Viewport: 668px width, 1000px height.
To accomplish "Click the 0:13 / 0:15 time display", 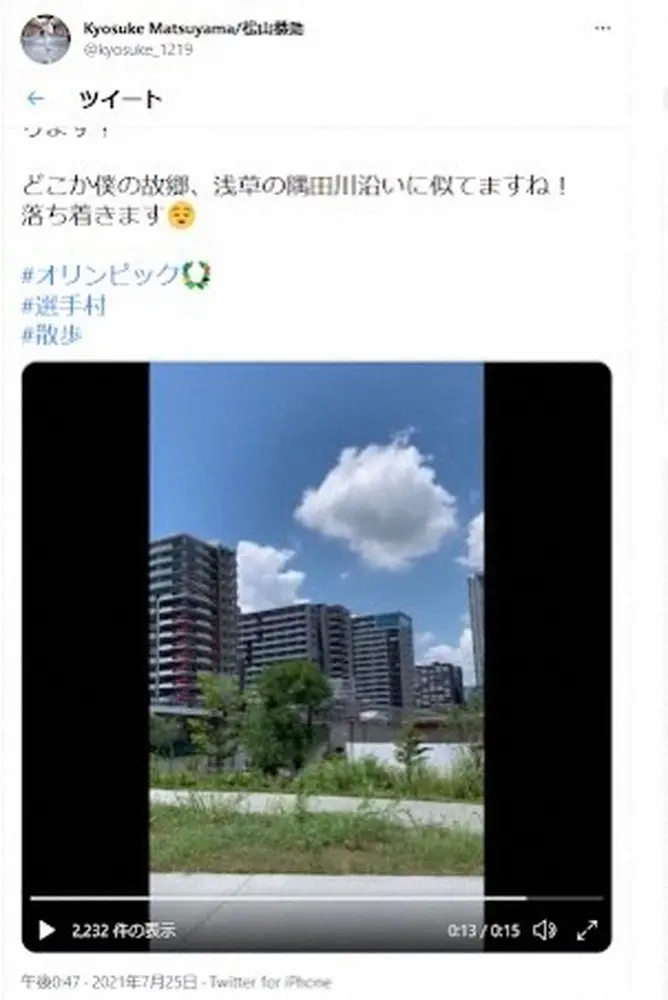I will click(484, 930).
